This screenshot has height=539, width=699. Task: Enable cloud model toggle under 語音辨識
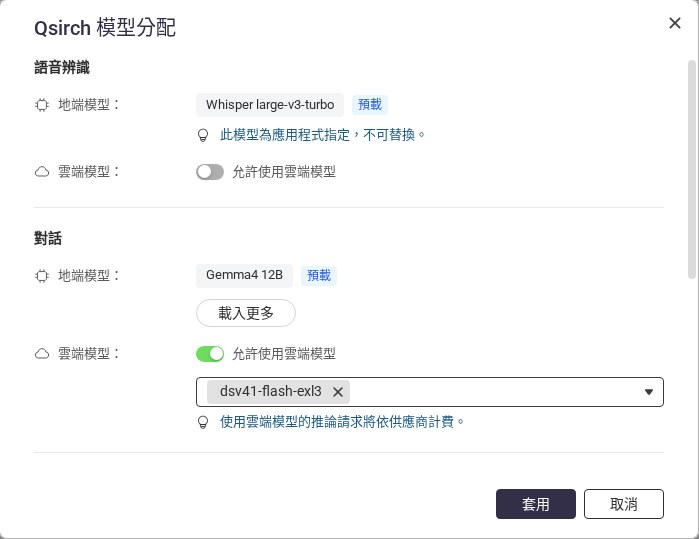210,172
